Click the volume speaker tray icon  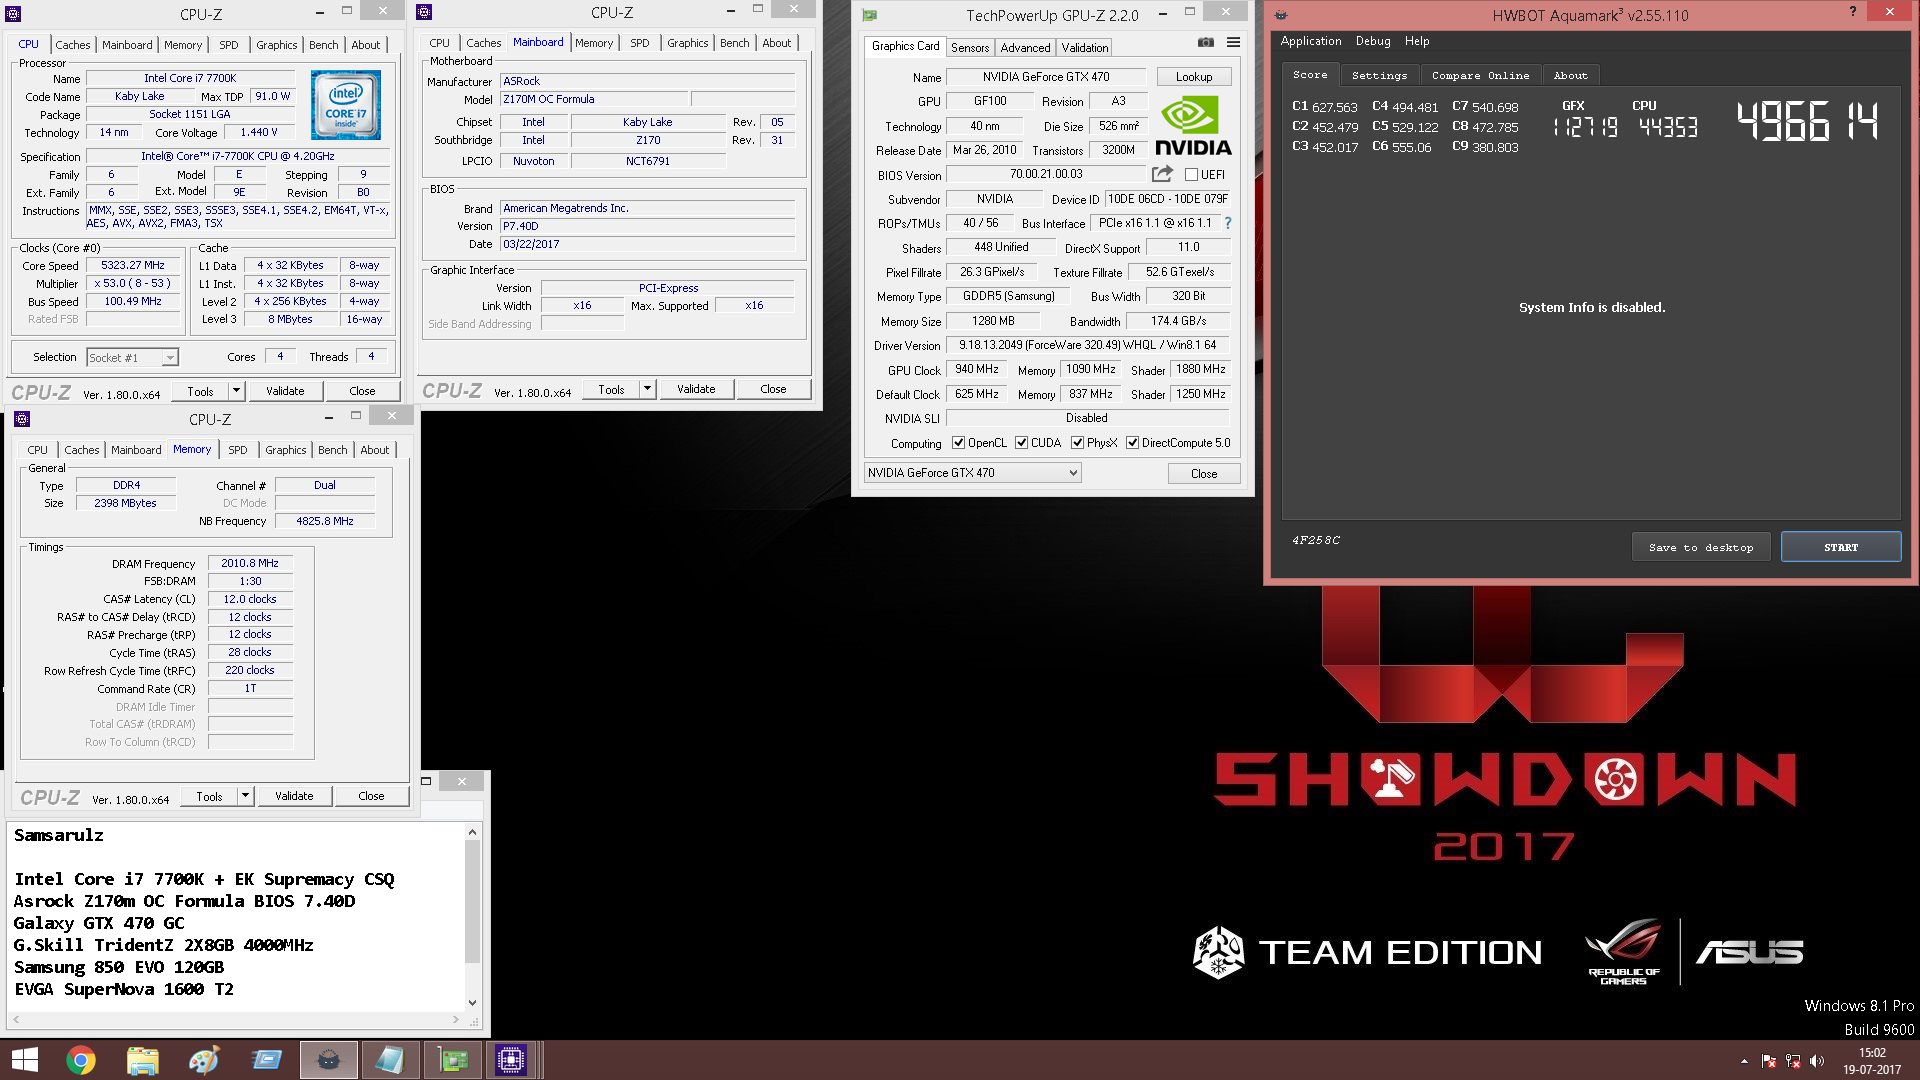point(1817,1061)
